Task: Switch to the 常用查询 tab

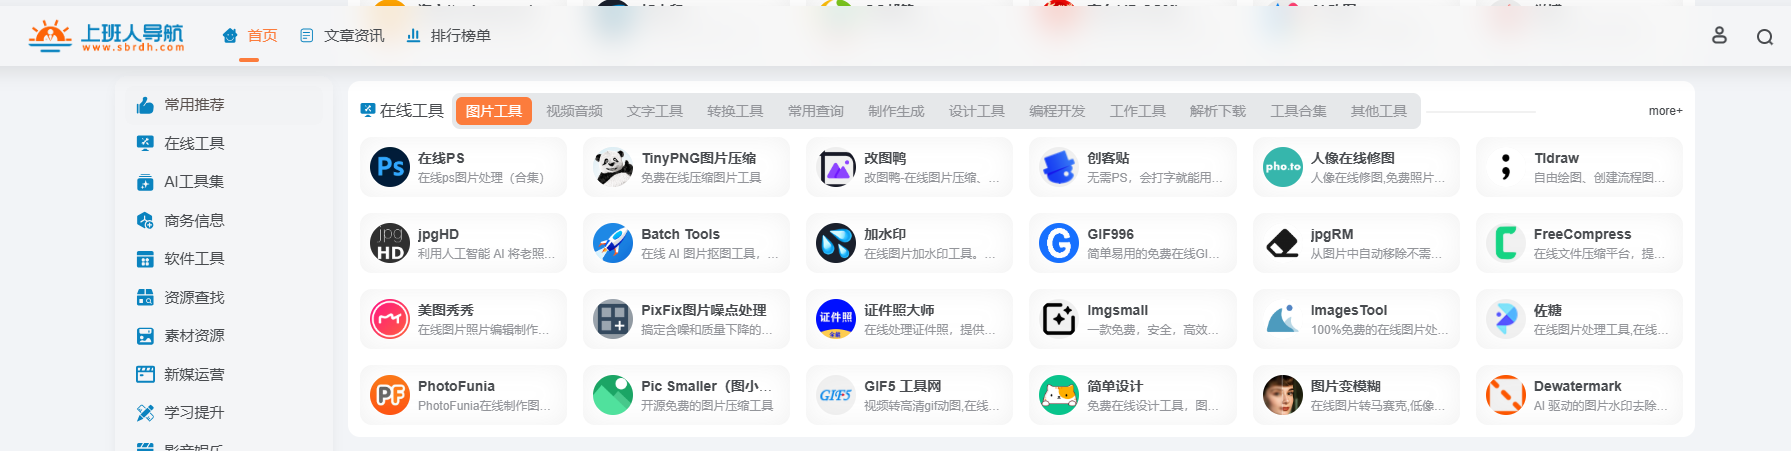Action: click(x=816, y=111)
